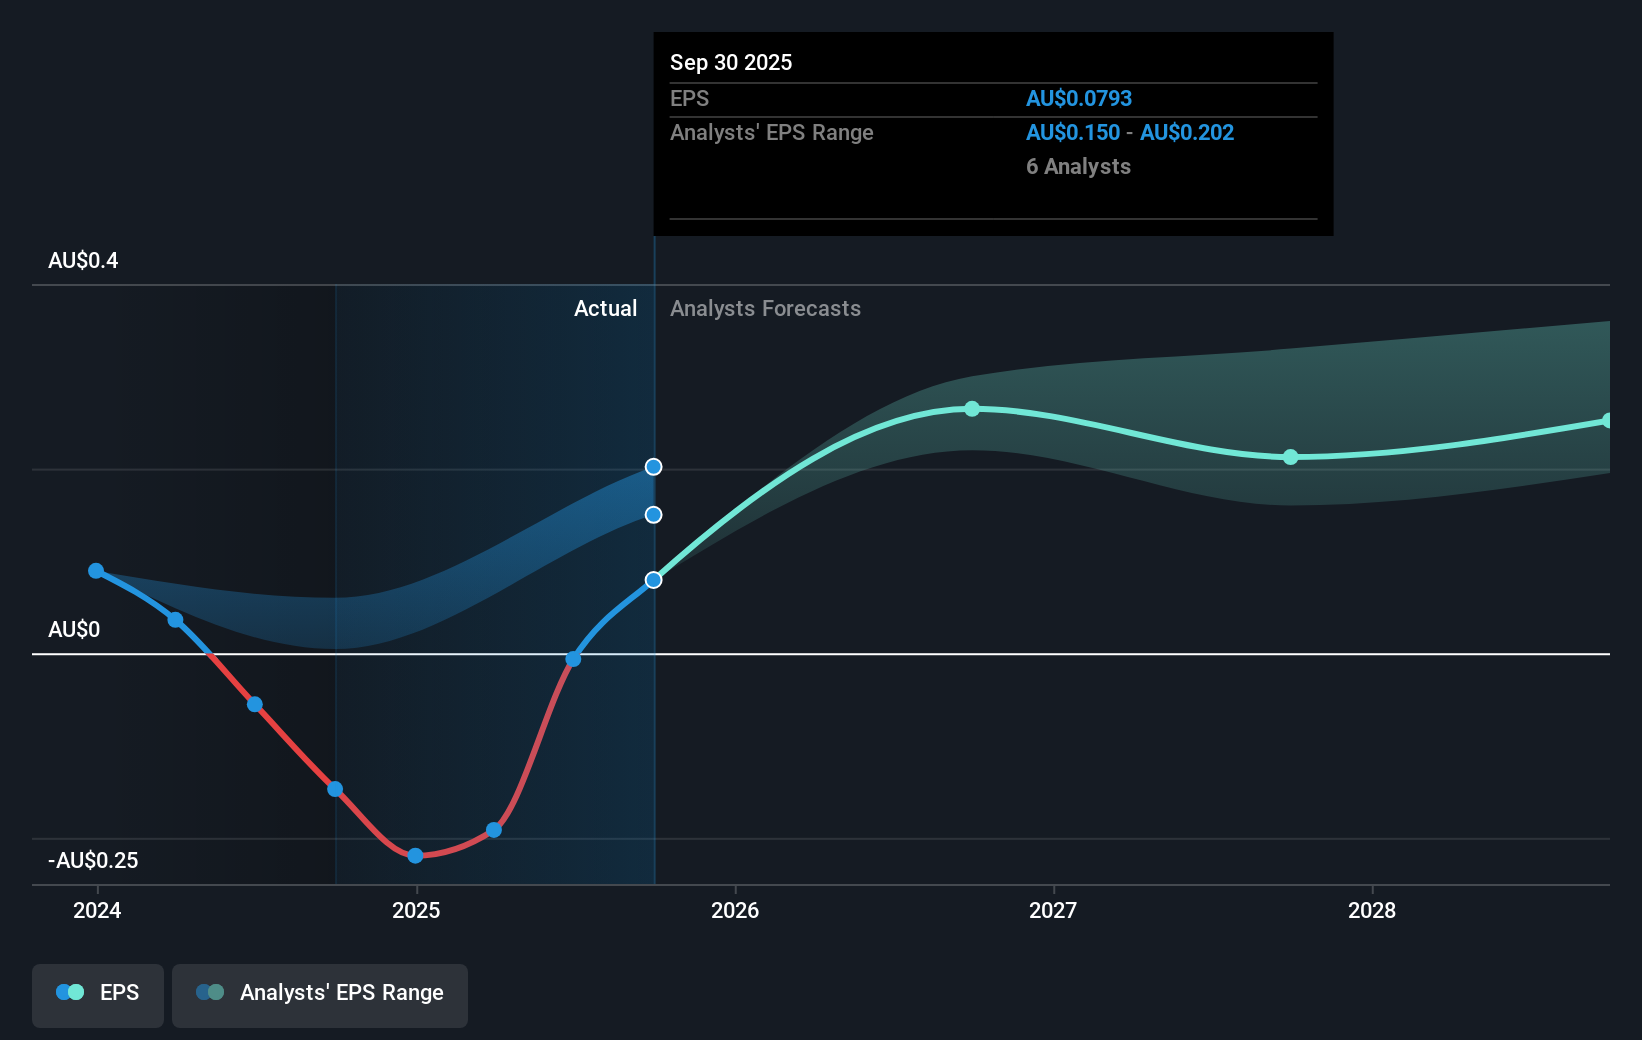Viewport: 1642px width, 1040px height.
Task: Click the AU$0.0793 EPS value in tooltip
Action: tap(1079, 99)
